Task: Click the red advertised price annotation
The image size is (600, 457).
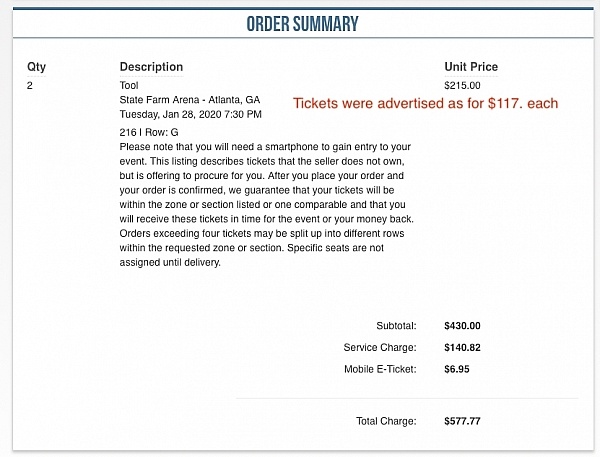Action: coord(424,104)
